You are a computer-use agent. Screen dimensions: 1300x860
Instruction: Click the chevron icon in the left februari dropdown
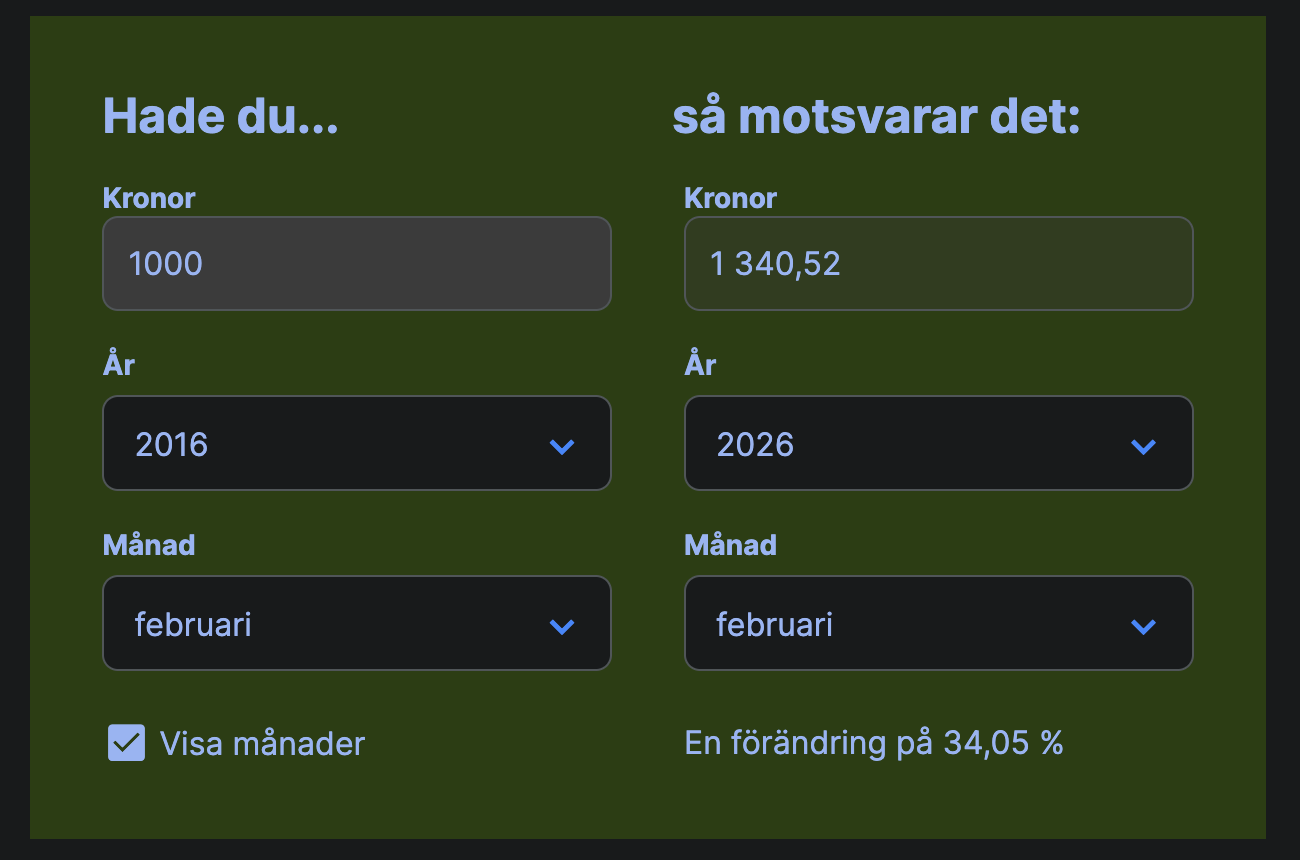562,626
